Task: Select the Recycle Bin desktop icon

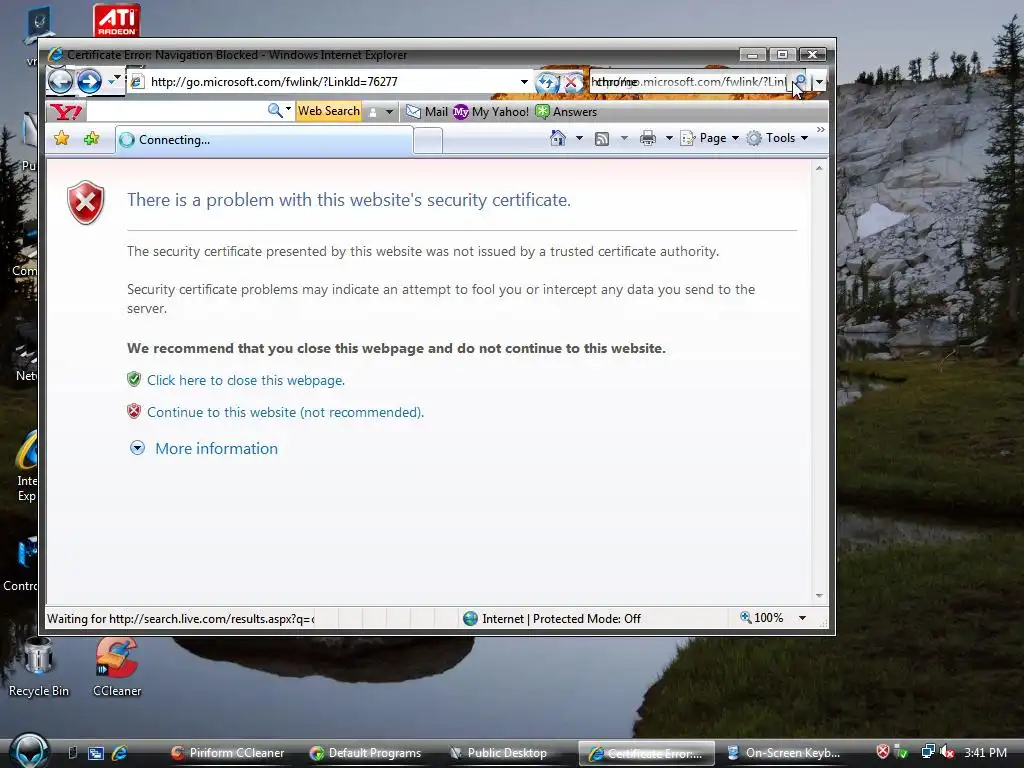Action: [38, 667]
